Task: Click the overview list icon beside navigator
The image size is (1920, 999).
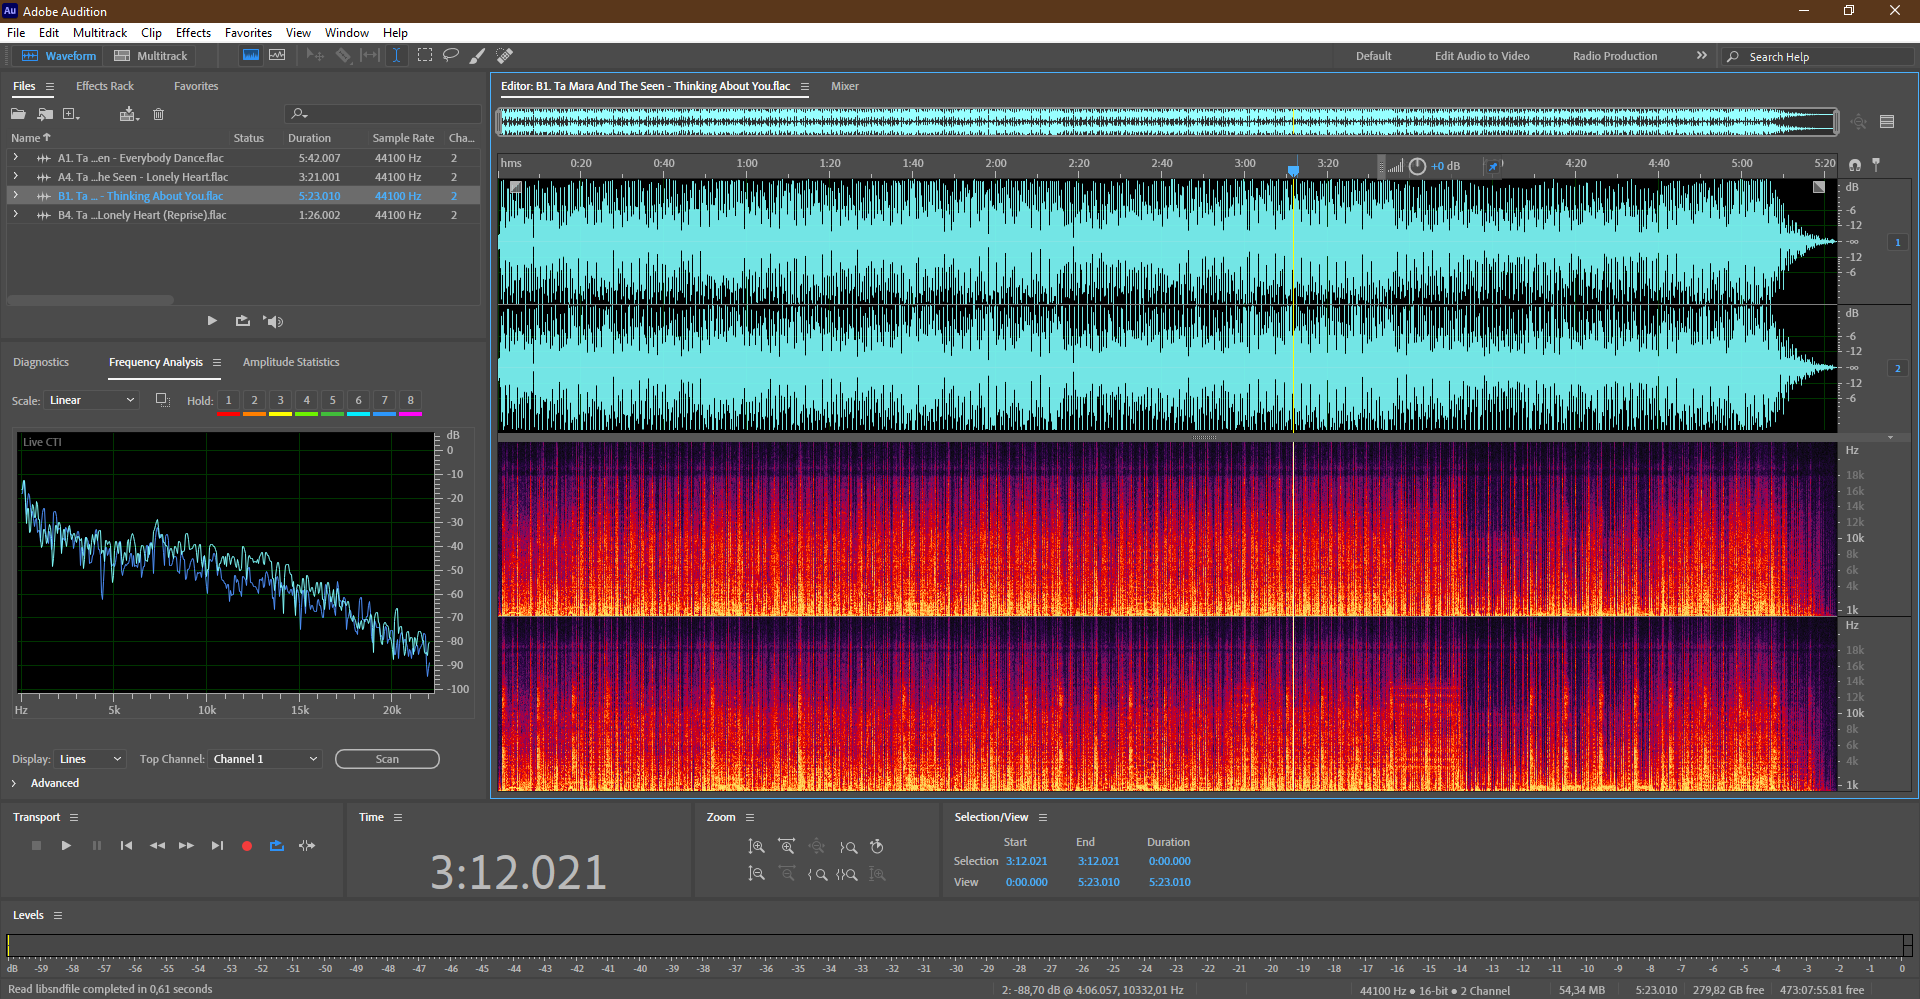Action: [1887, 122]
